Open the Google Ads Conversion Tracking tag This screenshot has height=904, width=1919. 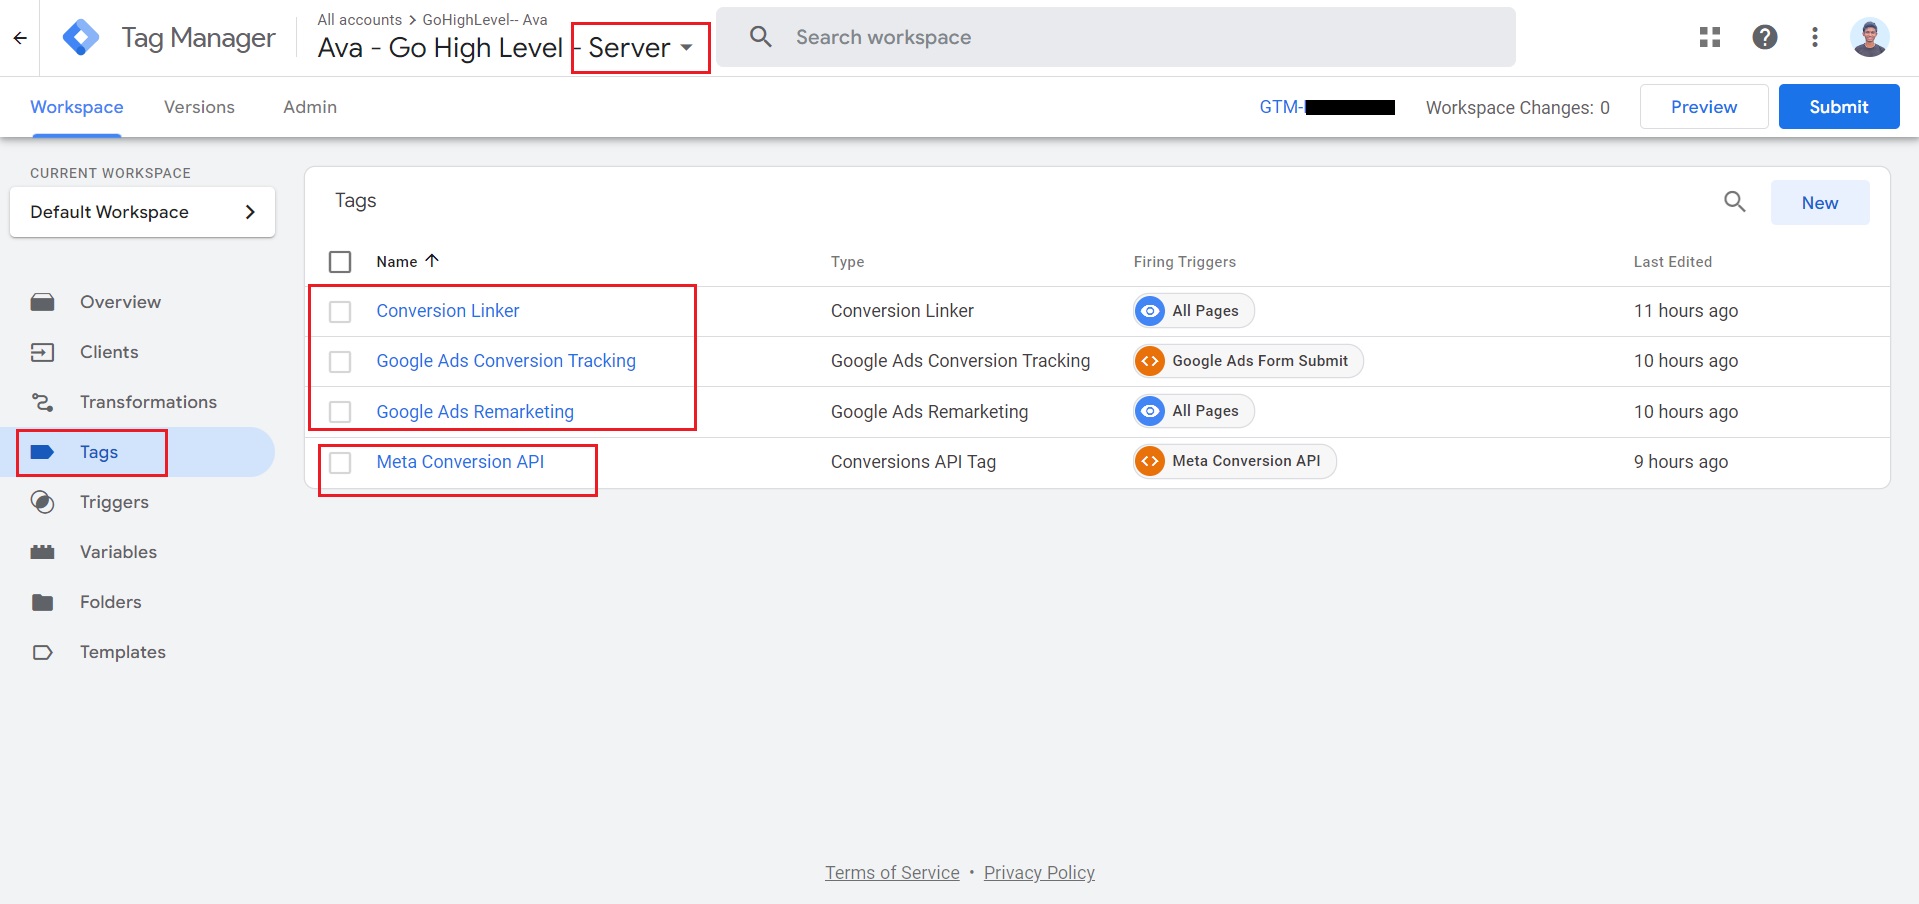tap(506, 361)
